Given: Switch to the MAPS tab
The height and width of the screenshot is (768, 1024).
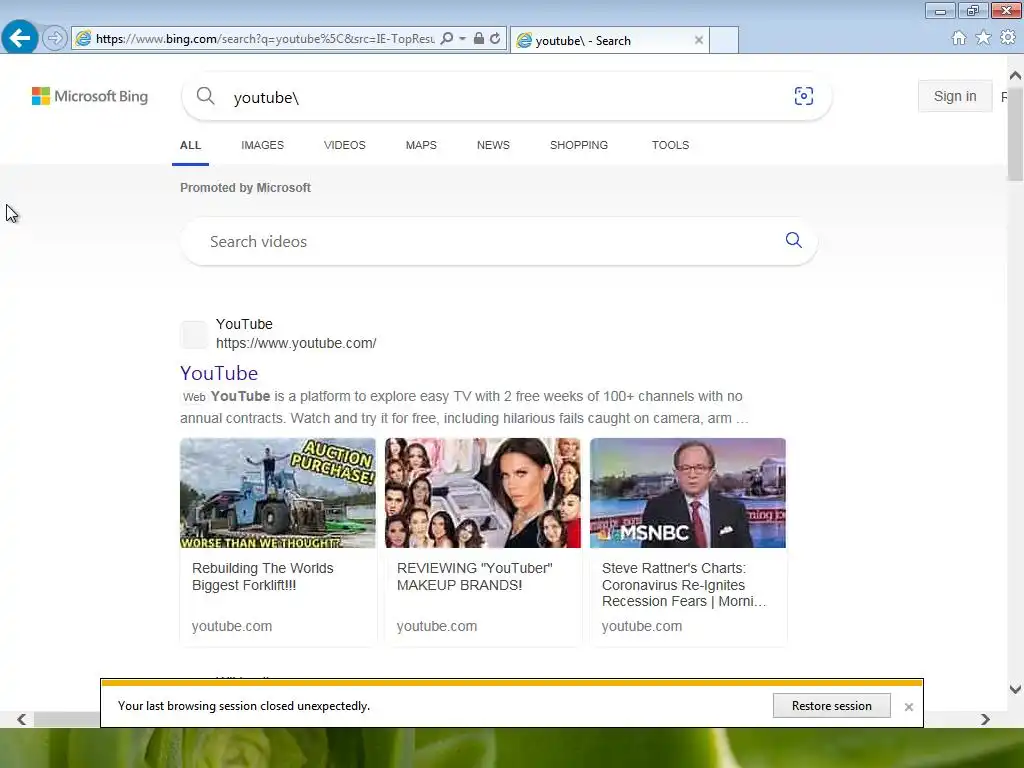Looking at the screenshot, I should 421,145.
